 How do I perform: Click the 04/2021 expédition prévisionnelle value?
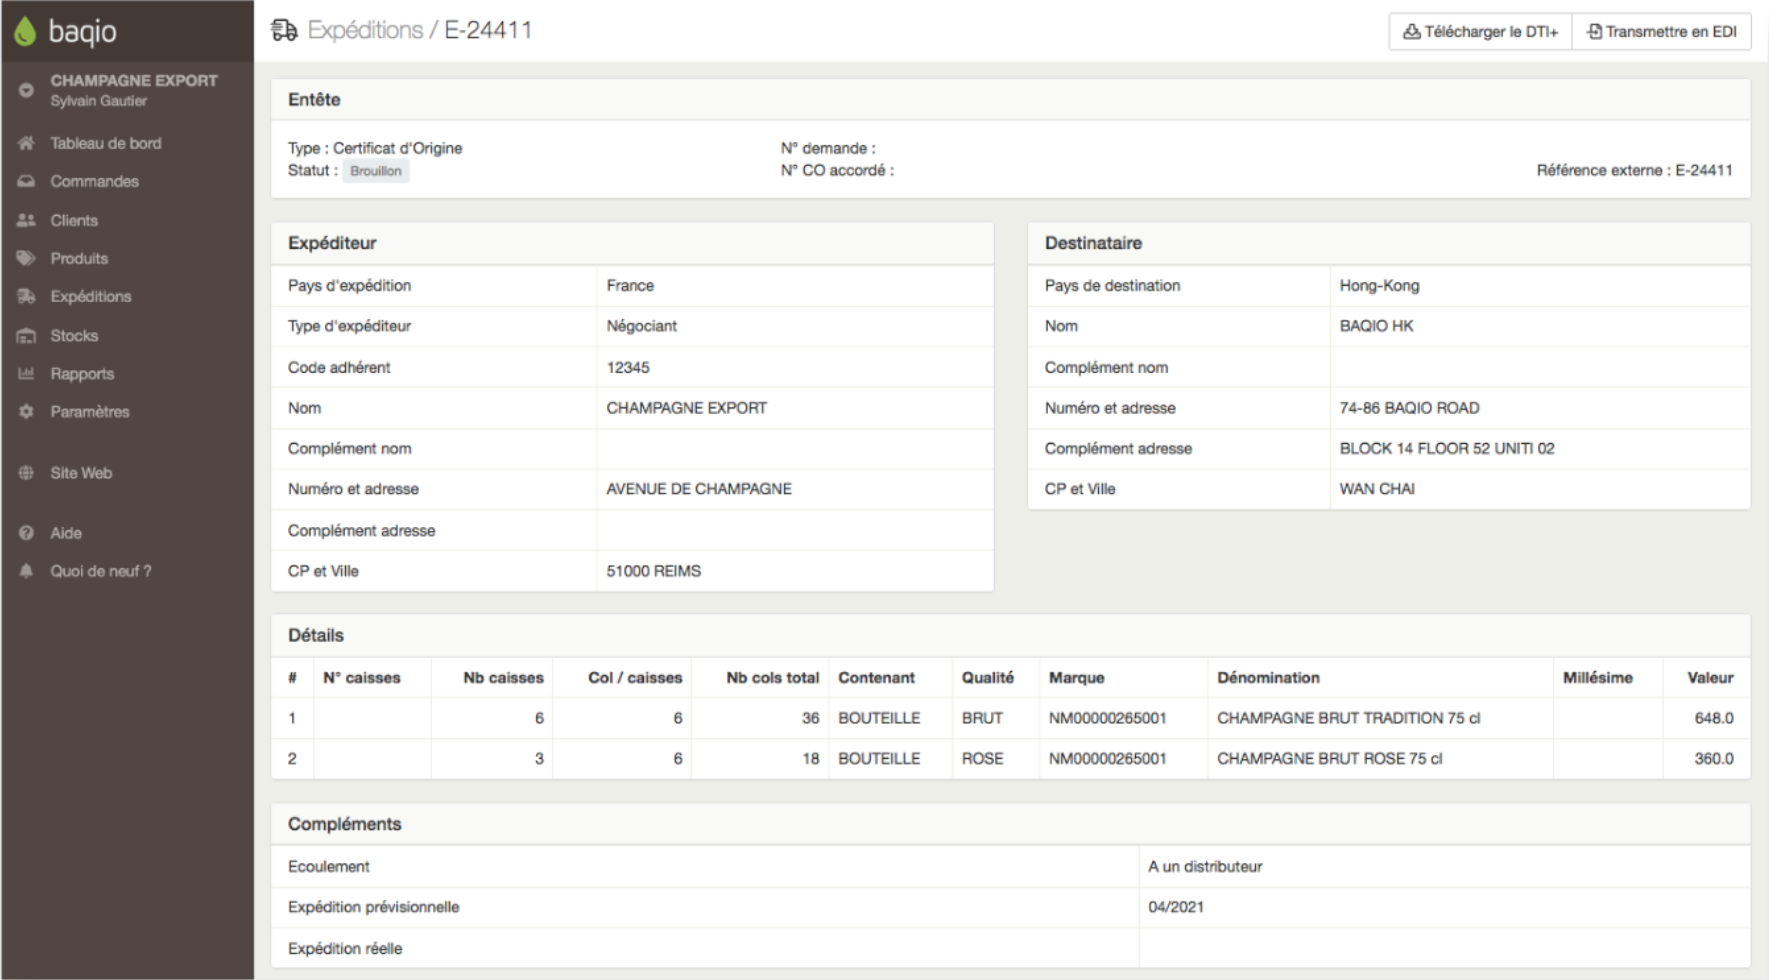(1176, 907)
